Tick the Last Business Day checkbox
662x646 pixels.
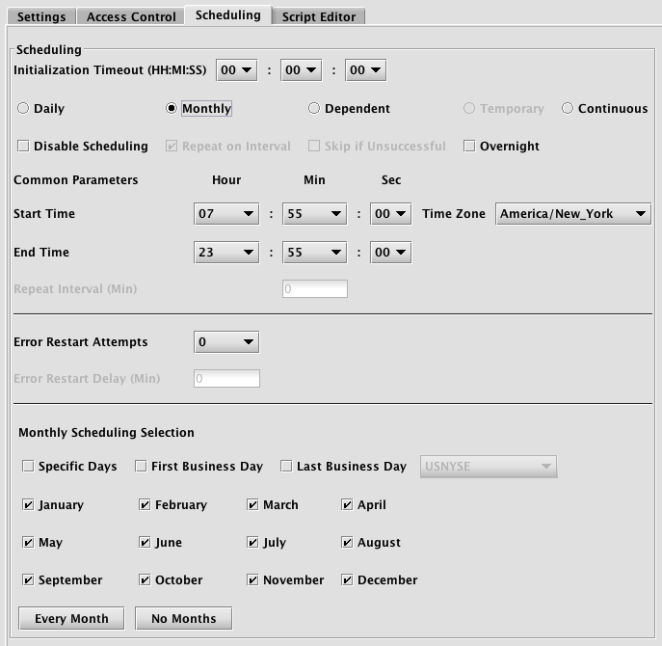pyautogui.click(x=286, y=467)
